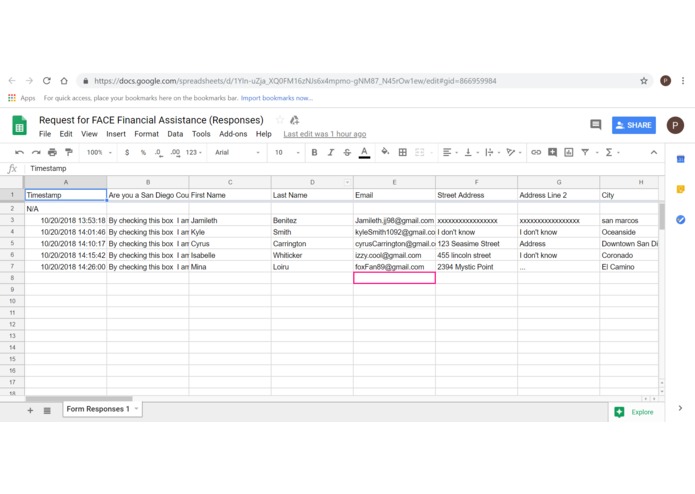This screenshot has height=494, width=695.
Task: Toggle strikethrough formatting
Action: click(x=347, y=152)
